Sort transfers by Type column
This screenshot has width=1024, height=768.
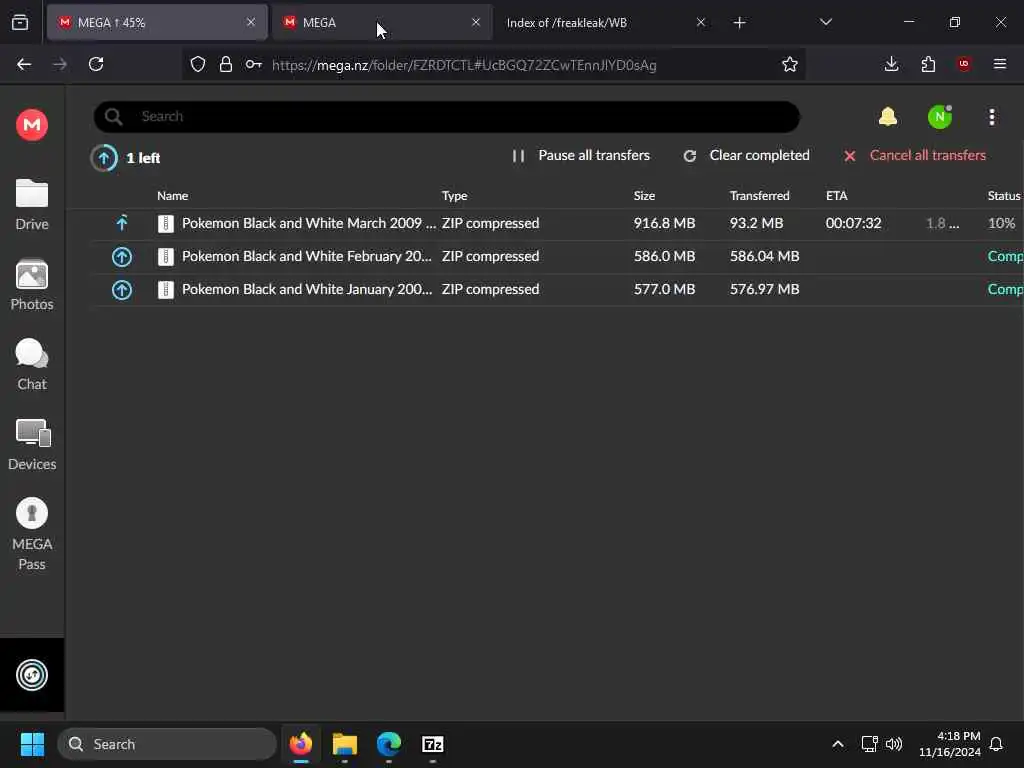[455, 196]
